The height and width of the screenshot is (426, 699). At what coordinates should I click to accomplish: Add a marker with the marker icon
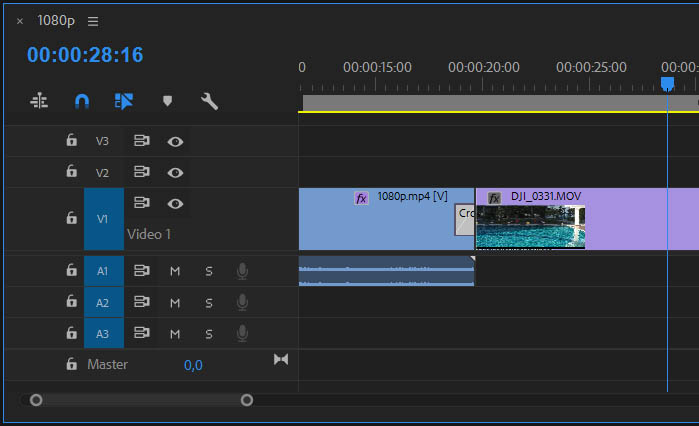[x=167, y=101]
